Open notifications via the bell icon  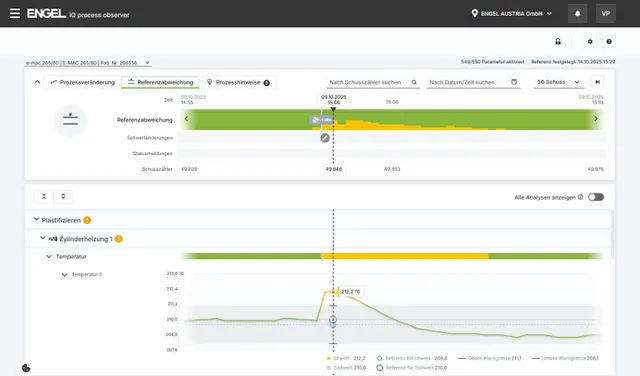click(x=577, y=13)
